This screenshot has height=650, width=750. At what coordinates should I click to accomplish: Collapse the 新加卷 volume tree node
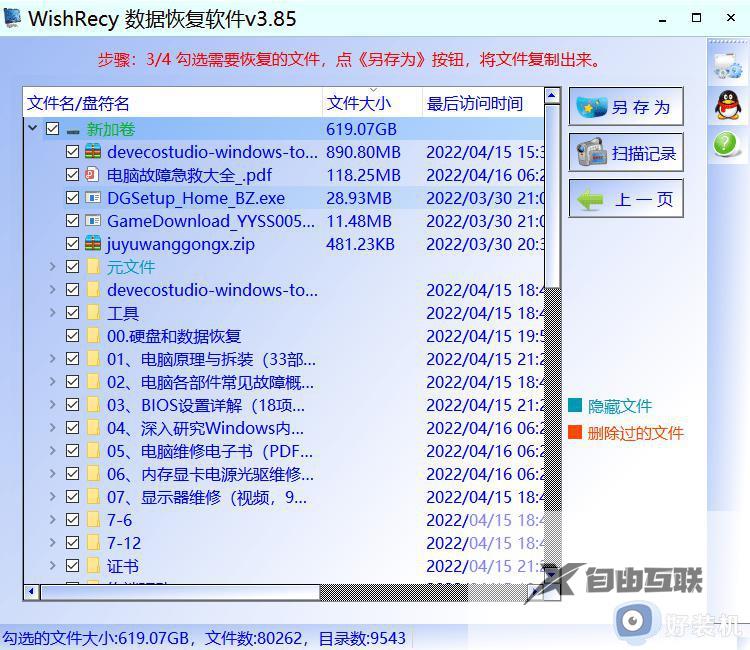click(33, 128)
